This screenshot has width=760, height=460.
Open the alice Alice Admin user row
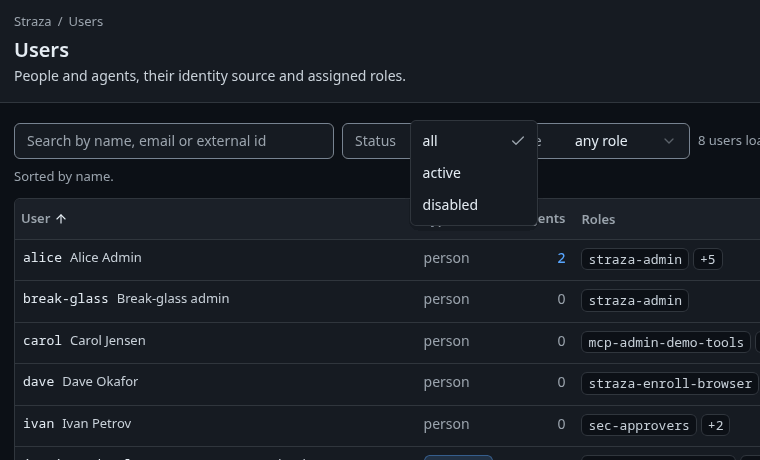point(387,260)
